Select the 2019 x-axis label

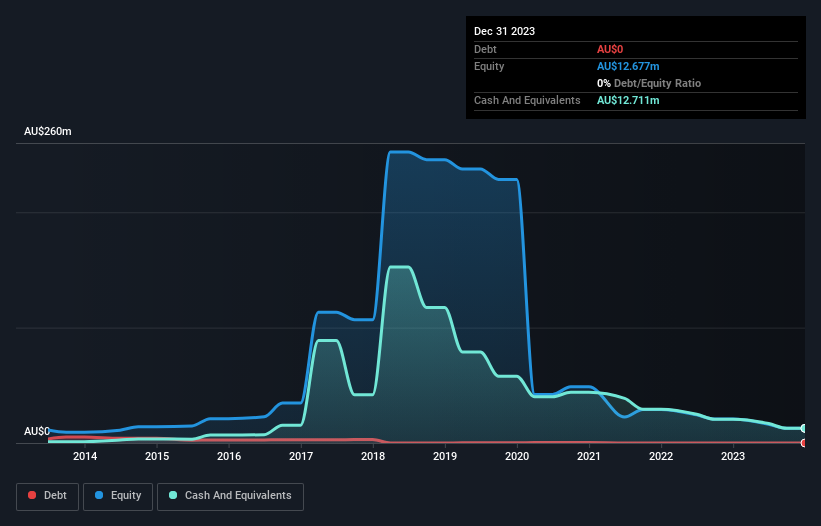445,456
